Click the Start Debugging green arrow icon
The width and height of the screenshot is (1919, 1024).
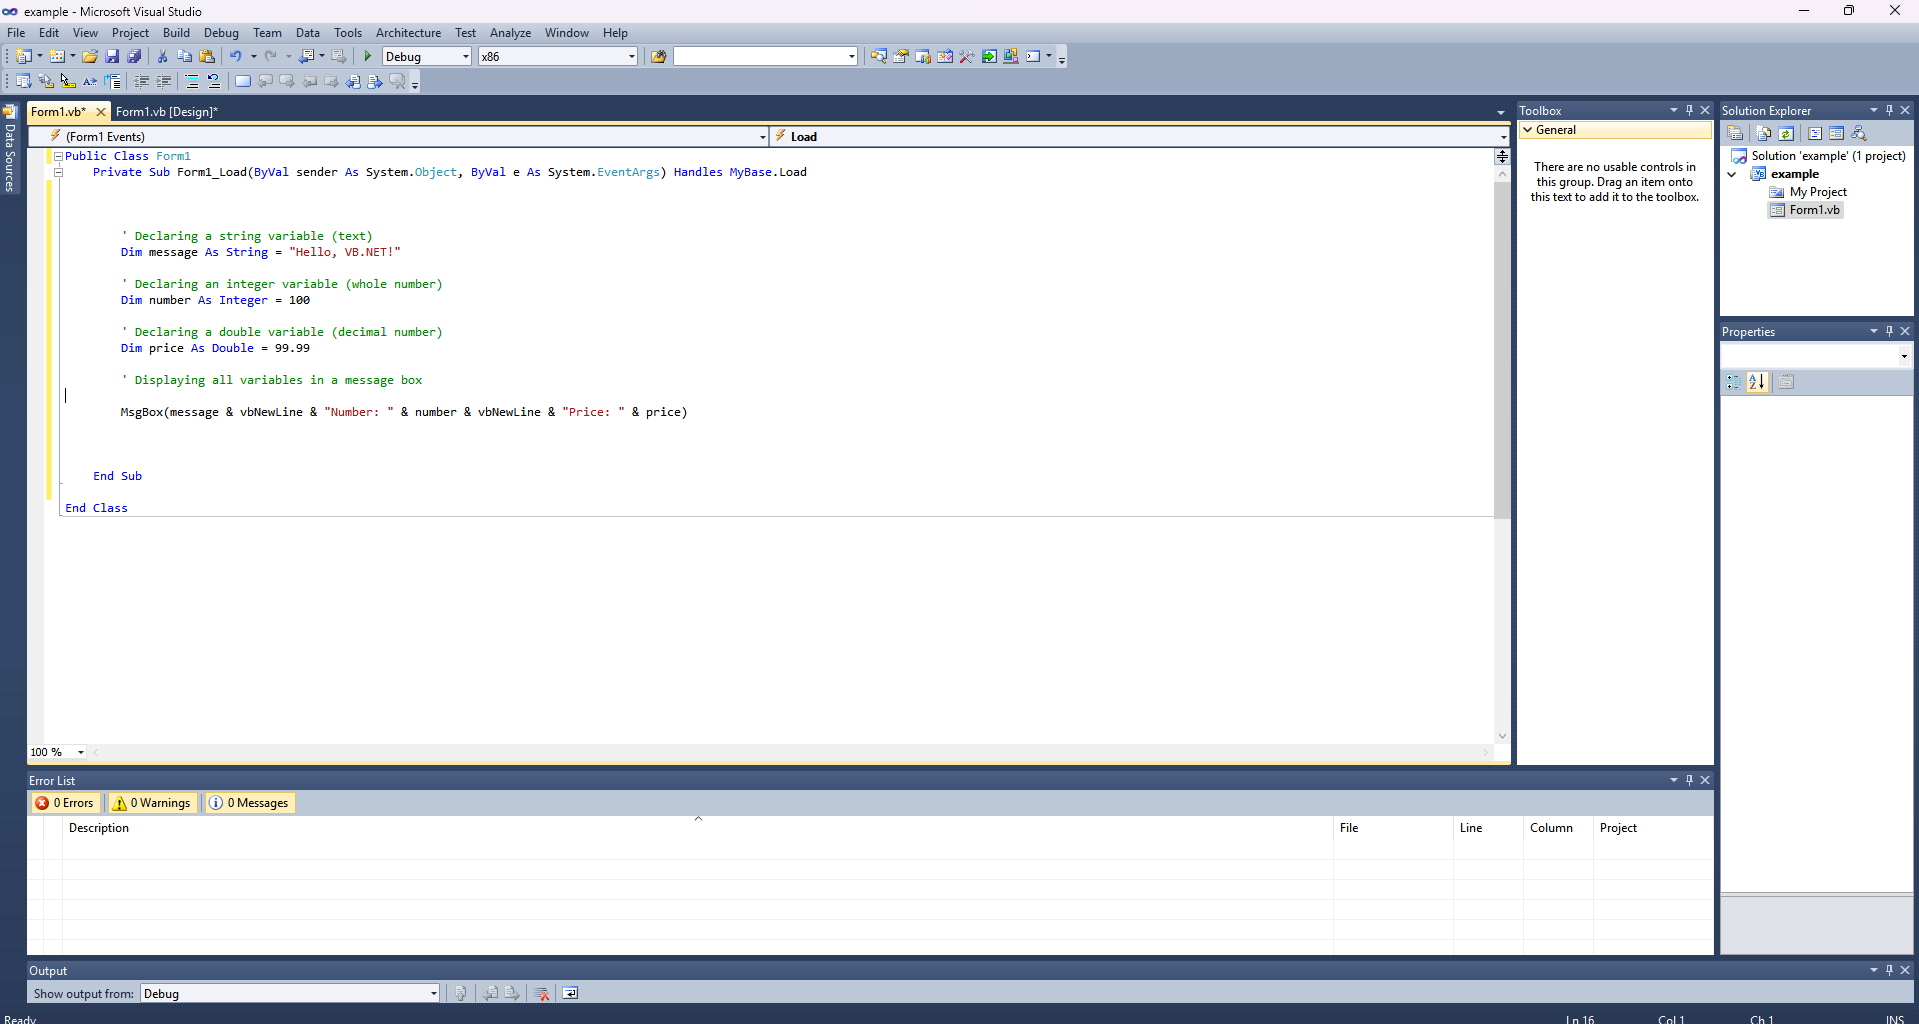pyautogui.click(x=368, y=57)
